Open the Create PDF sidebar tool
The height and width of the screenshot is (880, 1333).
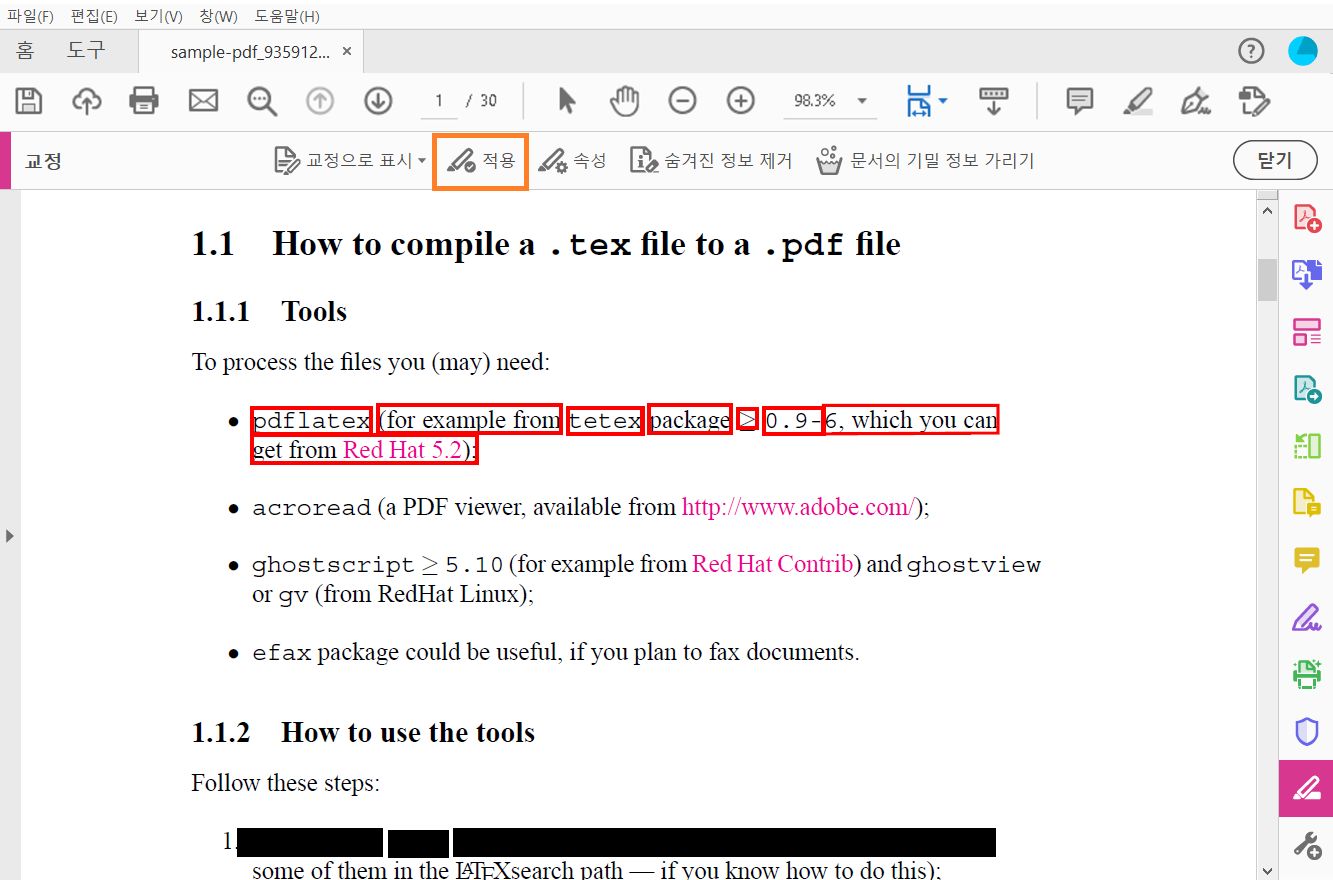[1307, 218]
